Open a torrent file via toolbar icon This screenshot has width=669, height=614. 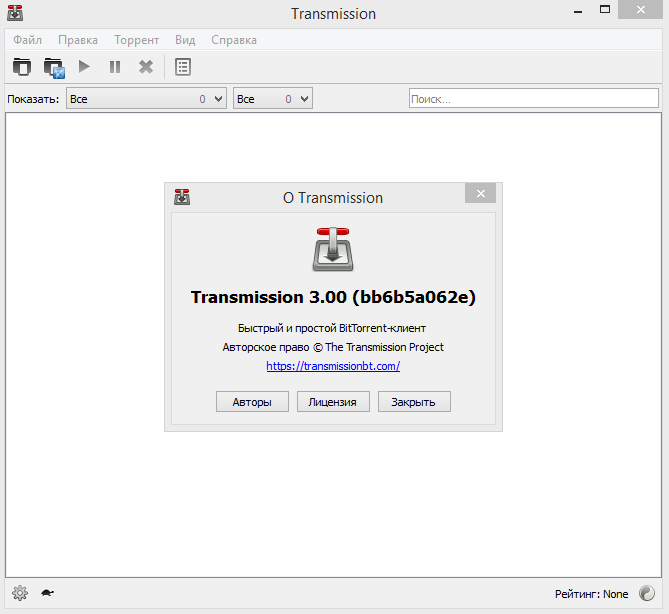(22, 67)
